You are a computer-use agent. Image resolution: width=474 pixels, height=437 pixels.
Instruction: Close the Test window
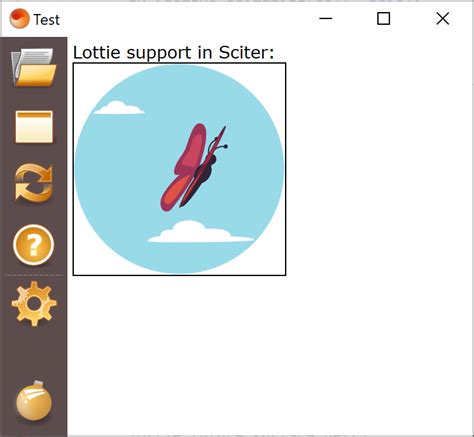click(x=443, y=18)
